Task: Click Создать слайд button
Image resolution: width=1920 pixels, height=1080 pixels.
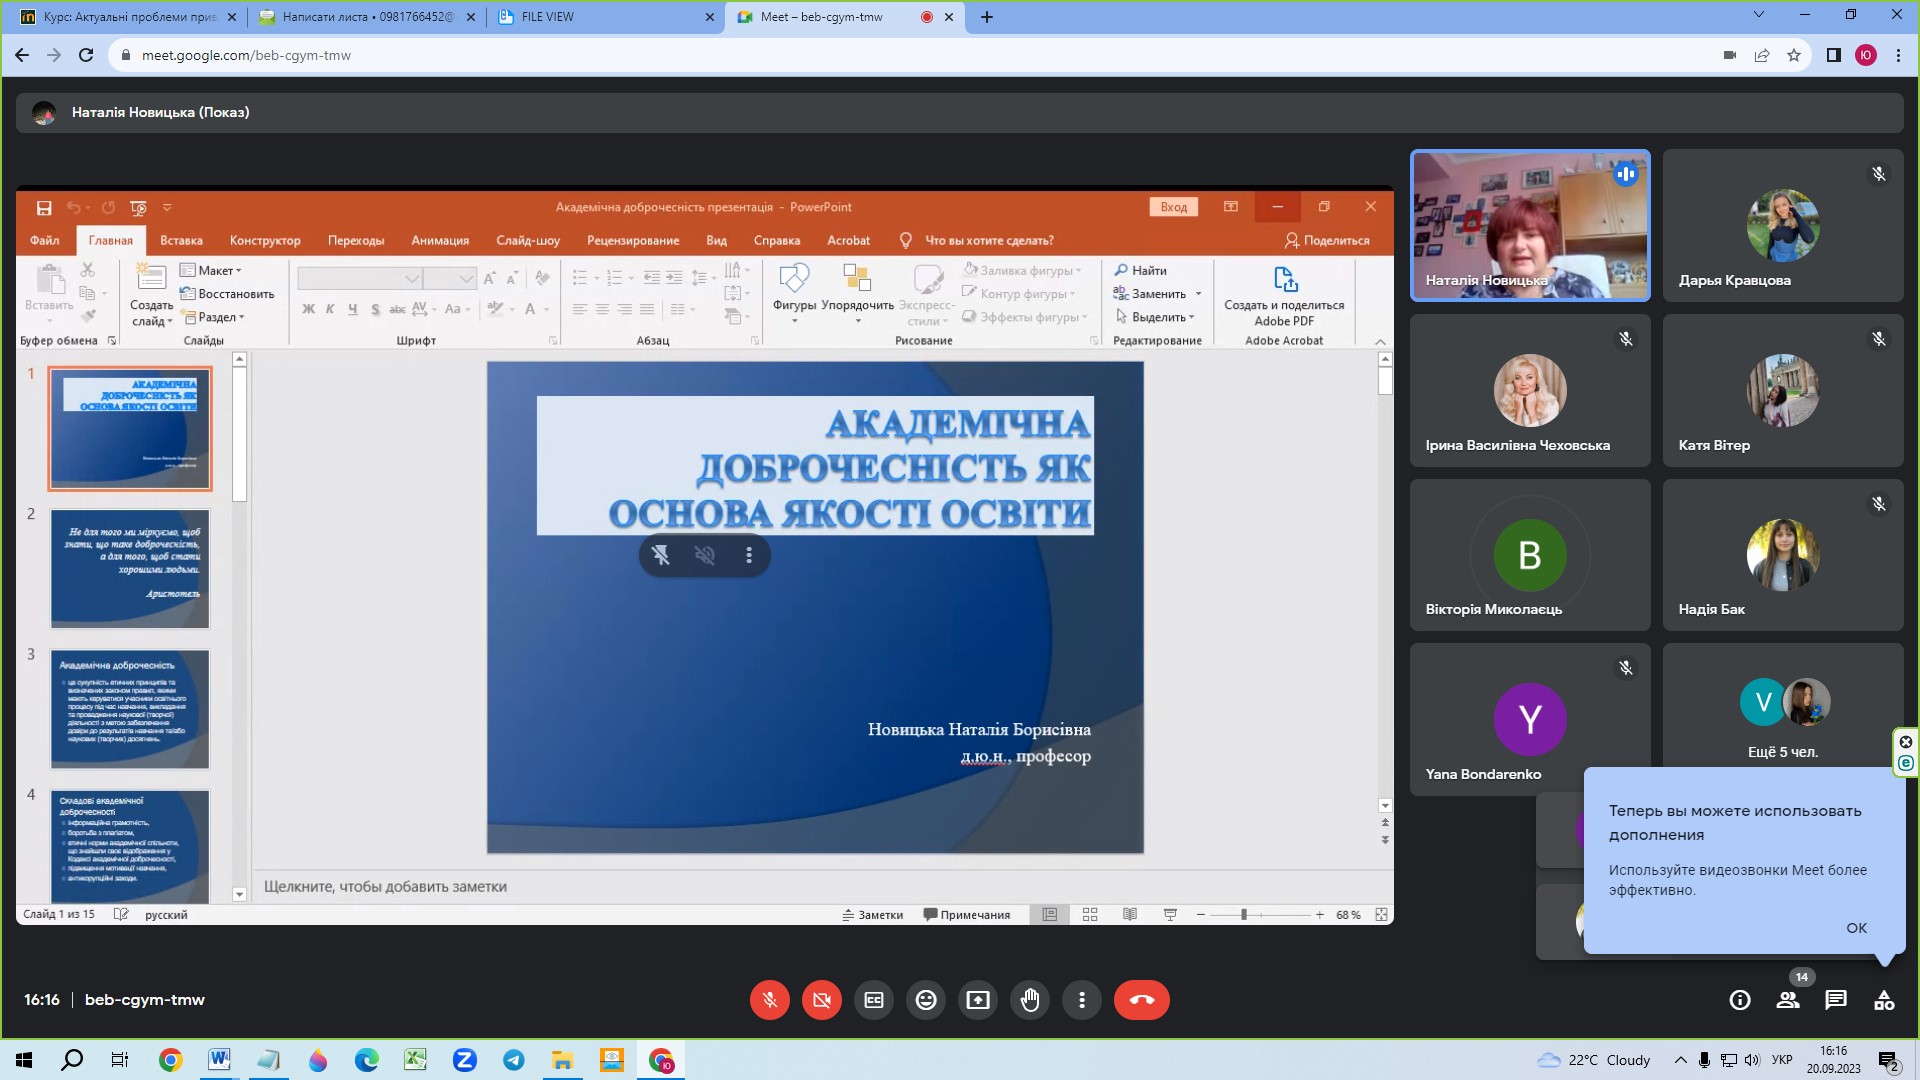Action: (x=151, y=295)
